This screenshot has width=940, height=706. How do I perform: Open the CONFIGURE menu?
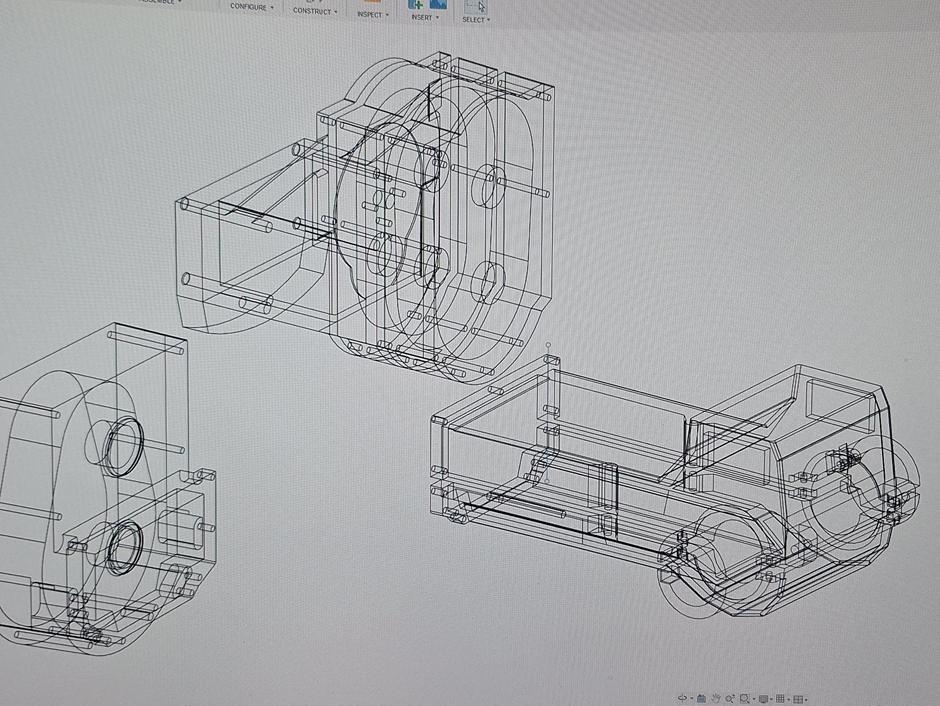click(248, 6)
